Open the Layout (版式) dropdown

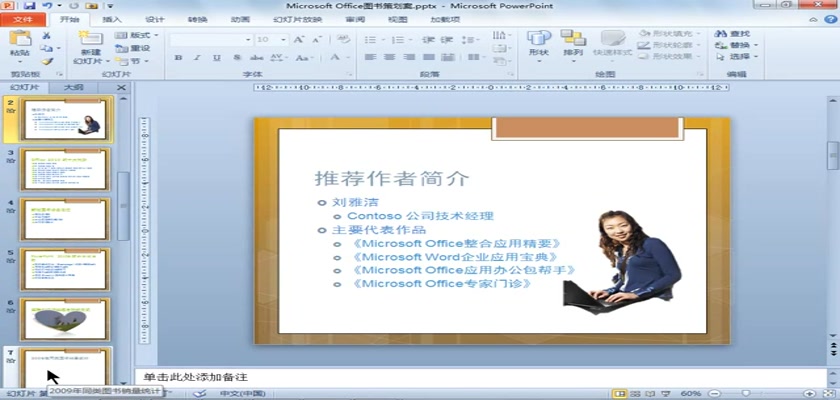tap(137, 35)
